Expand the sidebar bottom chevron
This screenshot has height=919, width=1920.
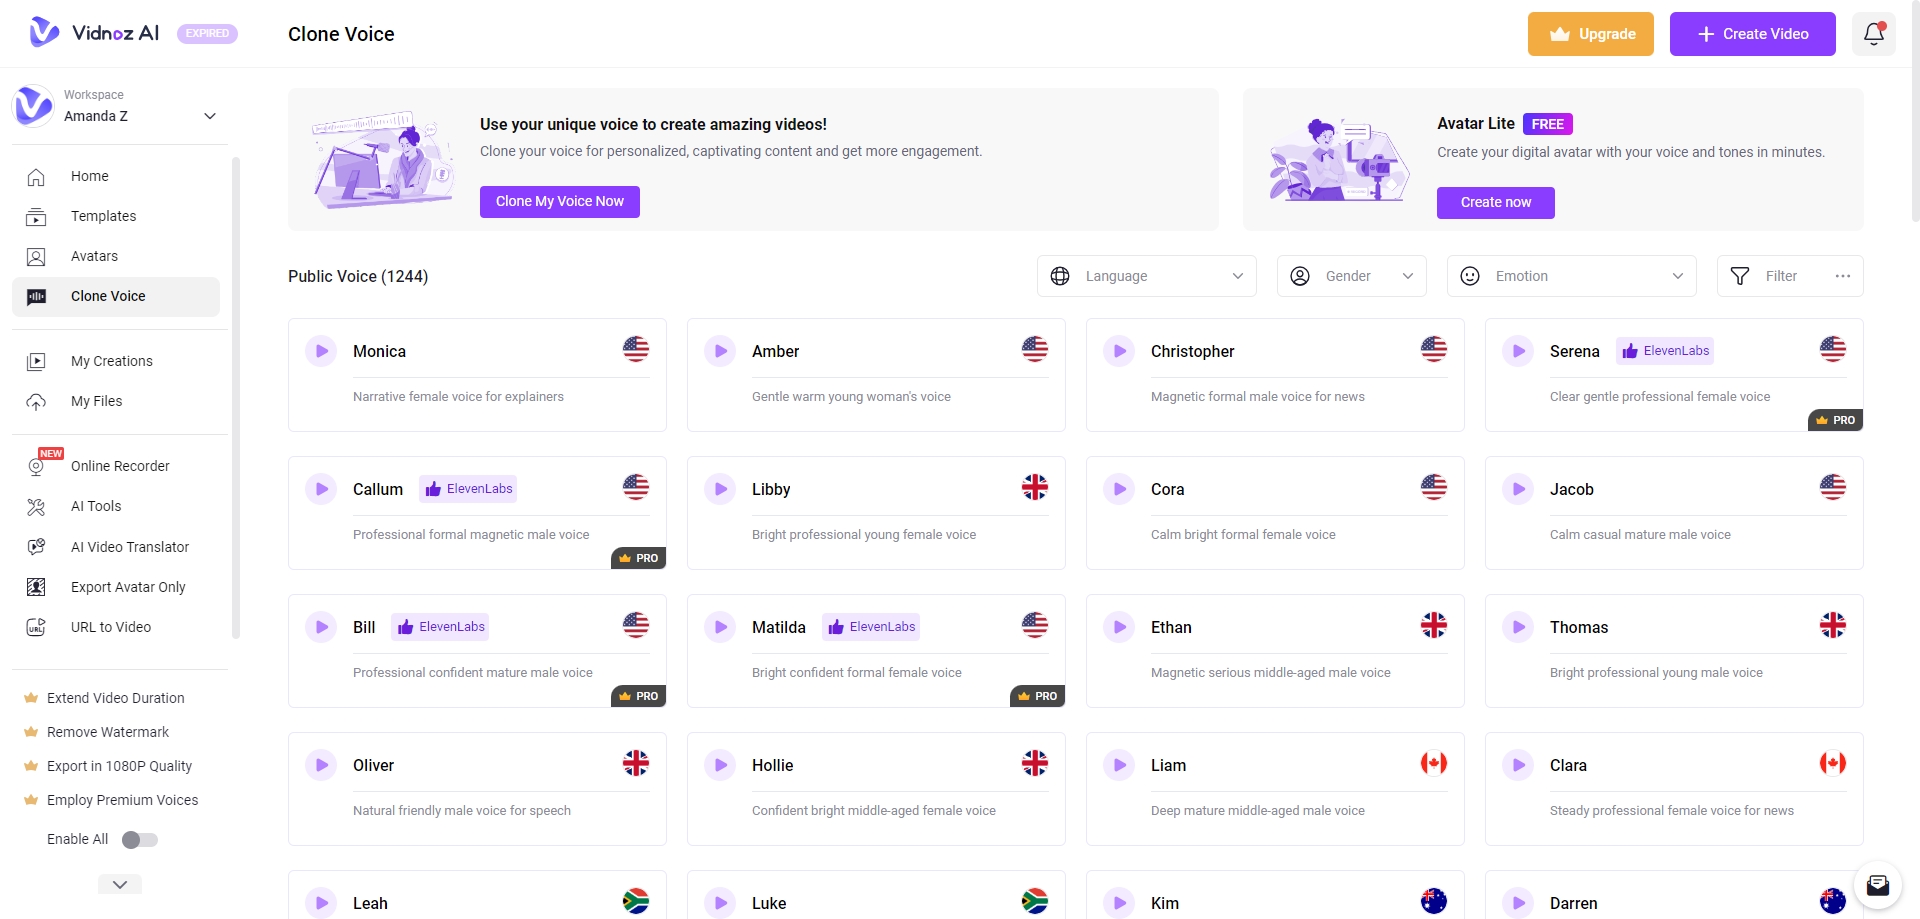tap(120, 884)
